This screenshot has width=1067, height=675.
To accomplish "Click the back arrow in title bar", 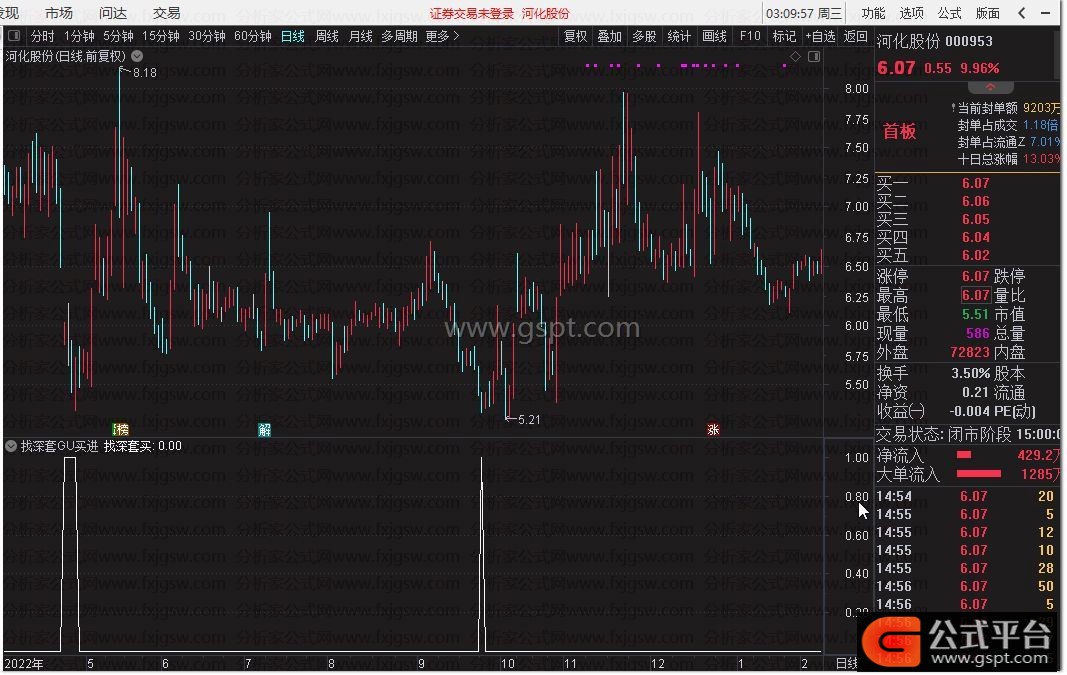I will tap(1021, 13).
